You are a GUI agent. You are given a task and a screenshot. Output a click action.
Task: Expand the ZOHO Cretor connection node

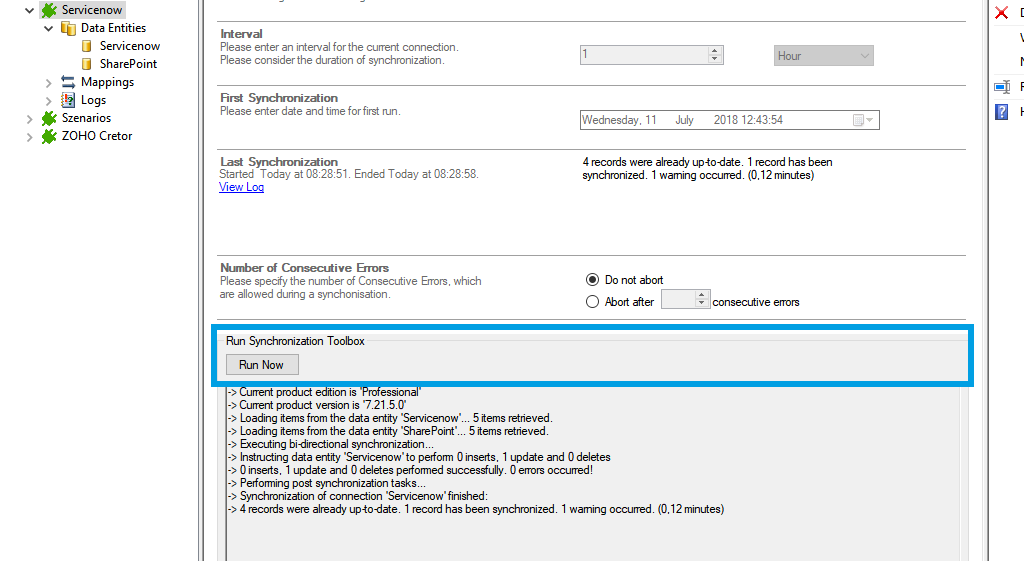pyautogui.click(x=30, y=136)
